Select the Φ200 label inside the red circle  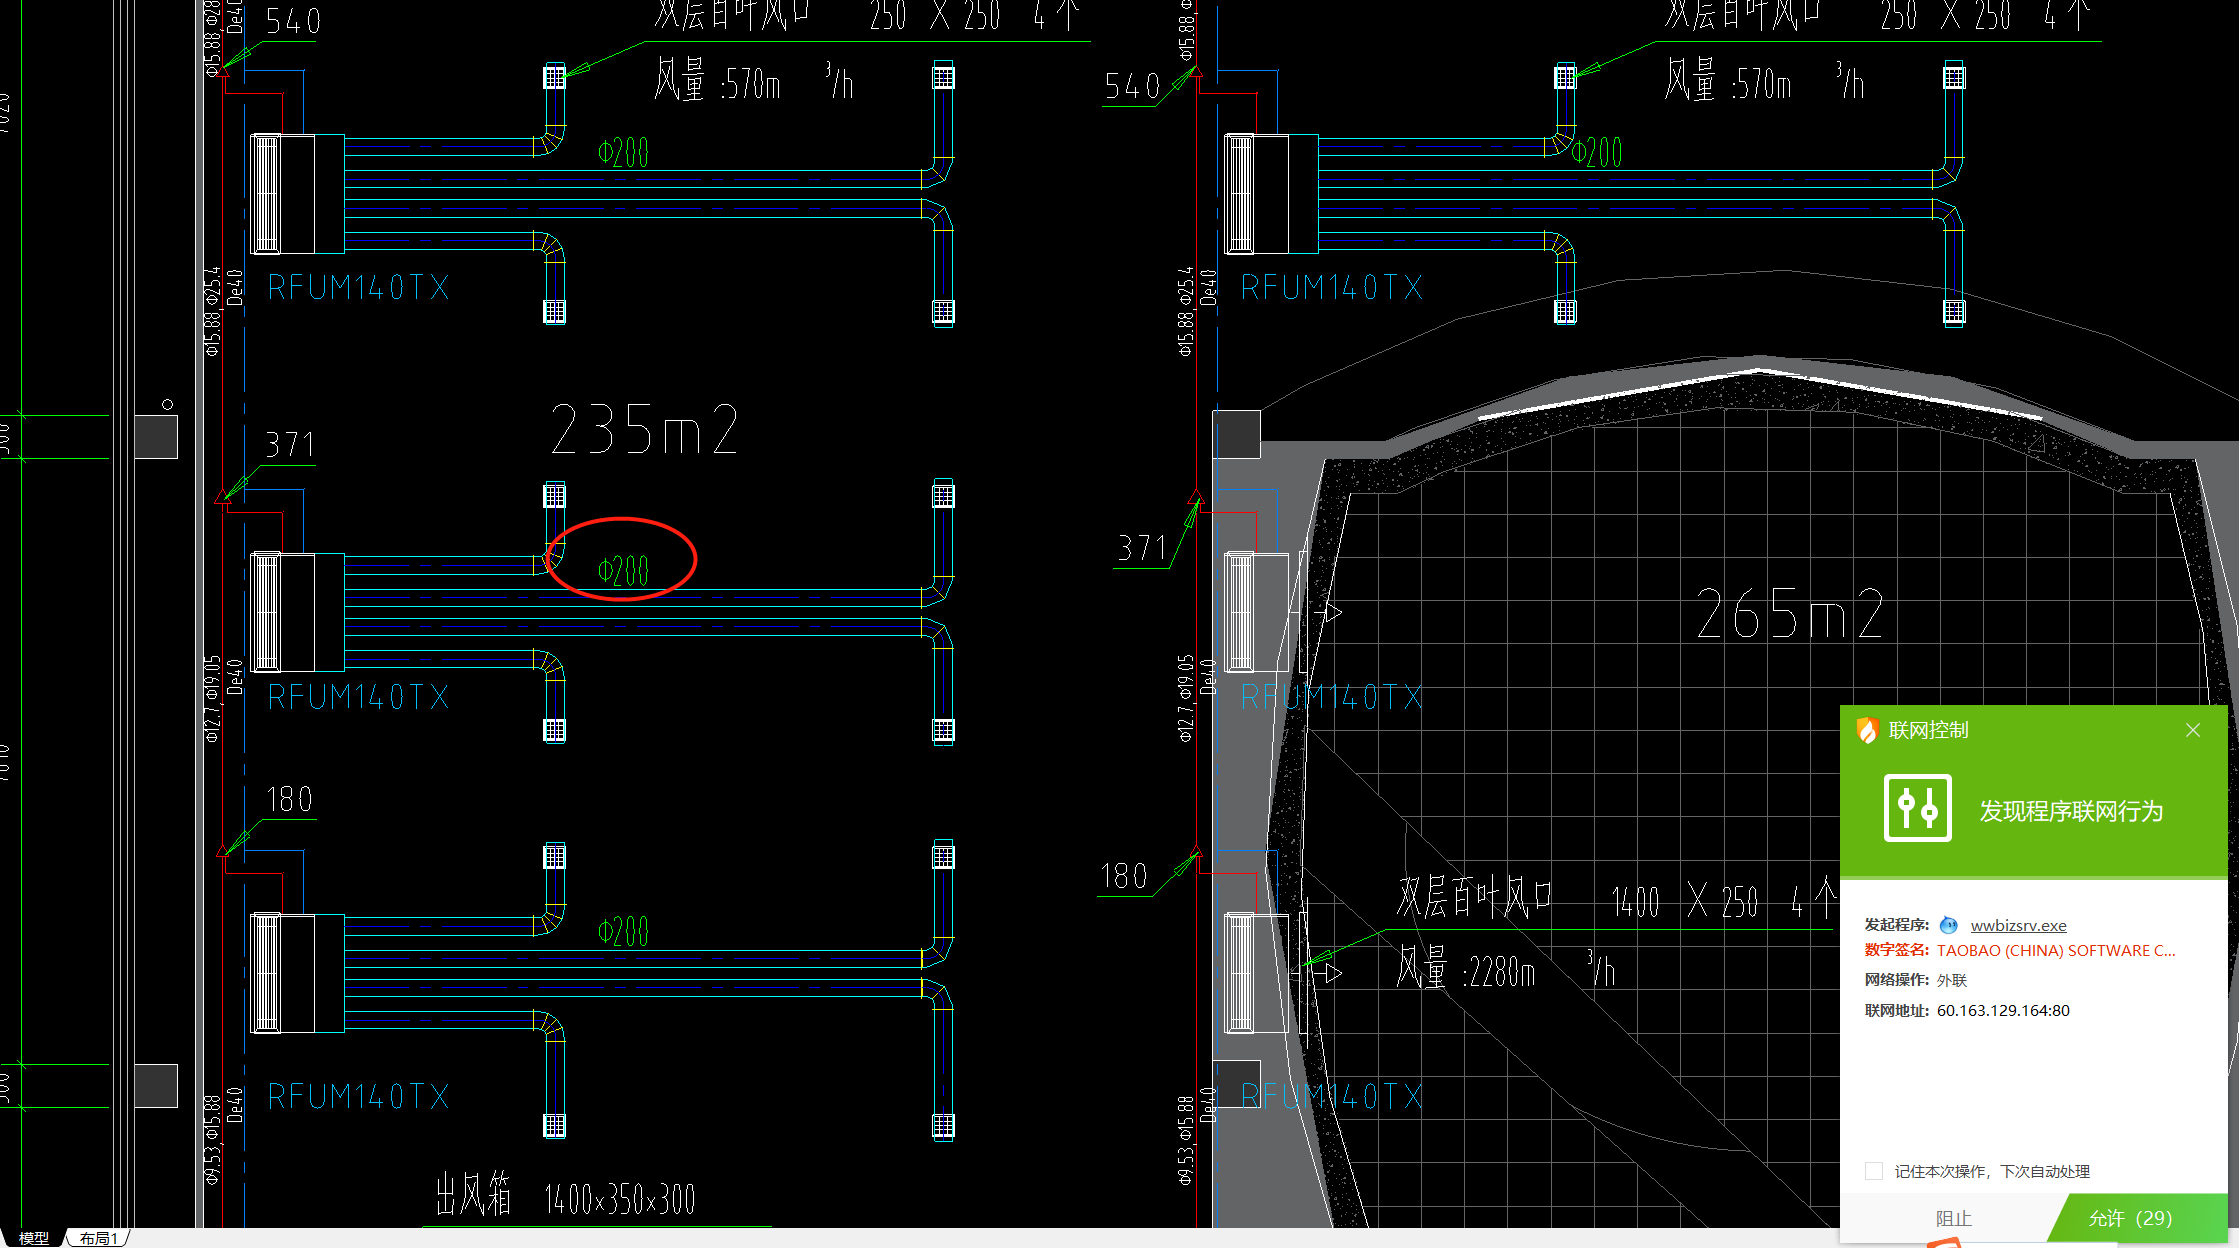623,571
